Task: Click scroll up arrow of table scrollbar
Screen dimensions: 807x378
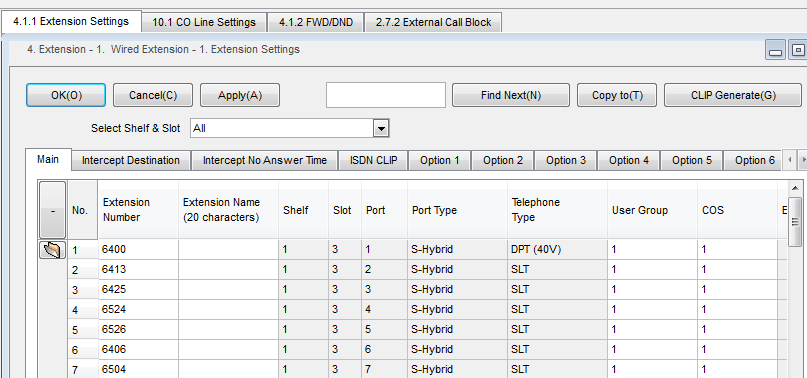Action: click(795, 188)
